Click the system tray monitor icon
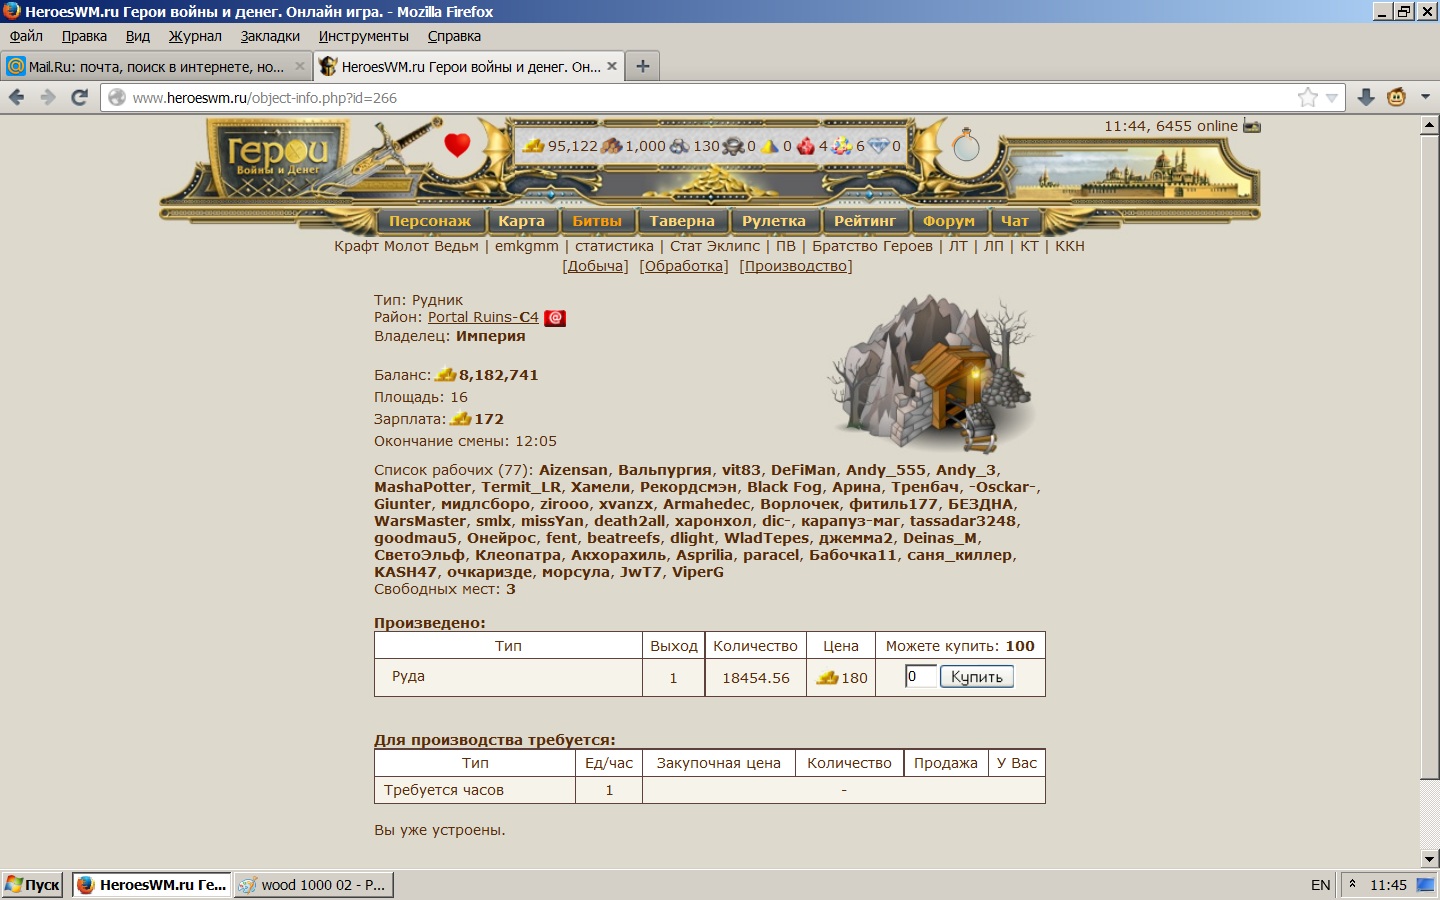The width and height of the screenshot is (1440, 900). 1425,884
